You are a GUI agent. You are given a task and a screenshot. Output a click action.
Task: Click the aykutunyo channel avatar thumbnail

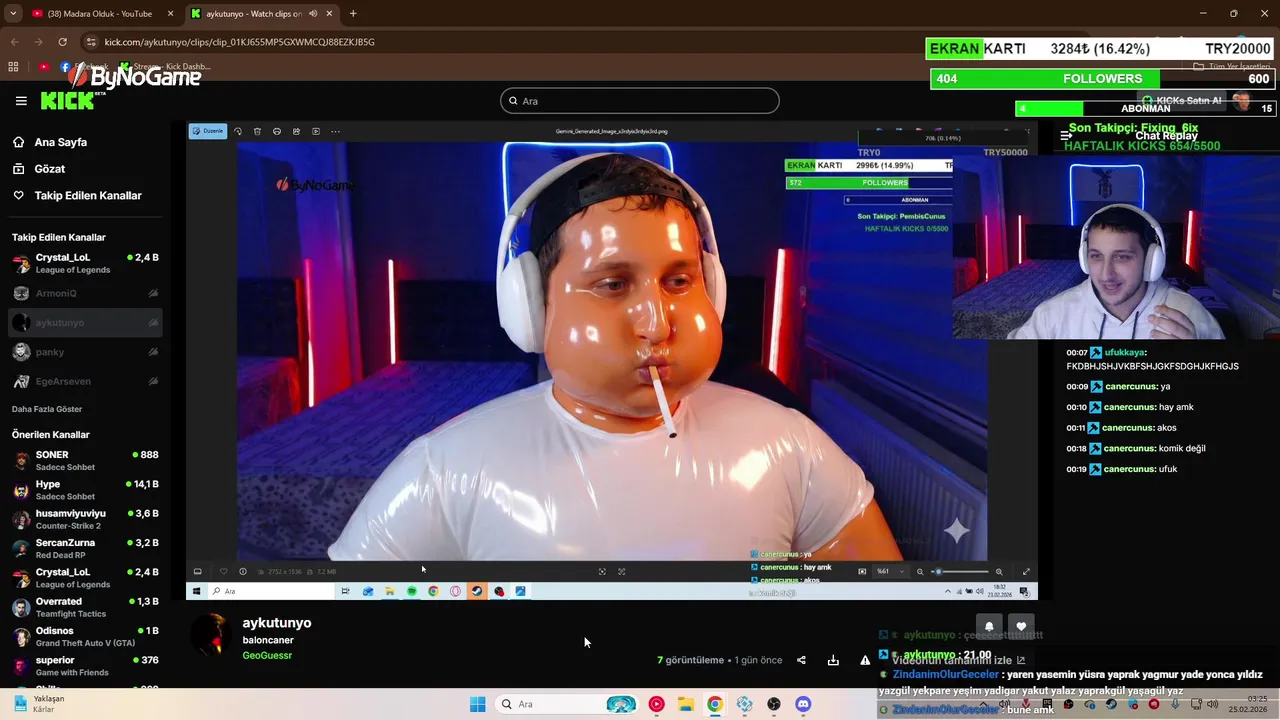pos(211,636)
